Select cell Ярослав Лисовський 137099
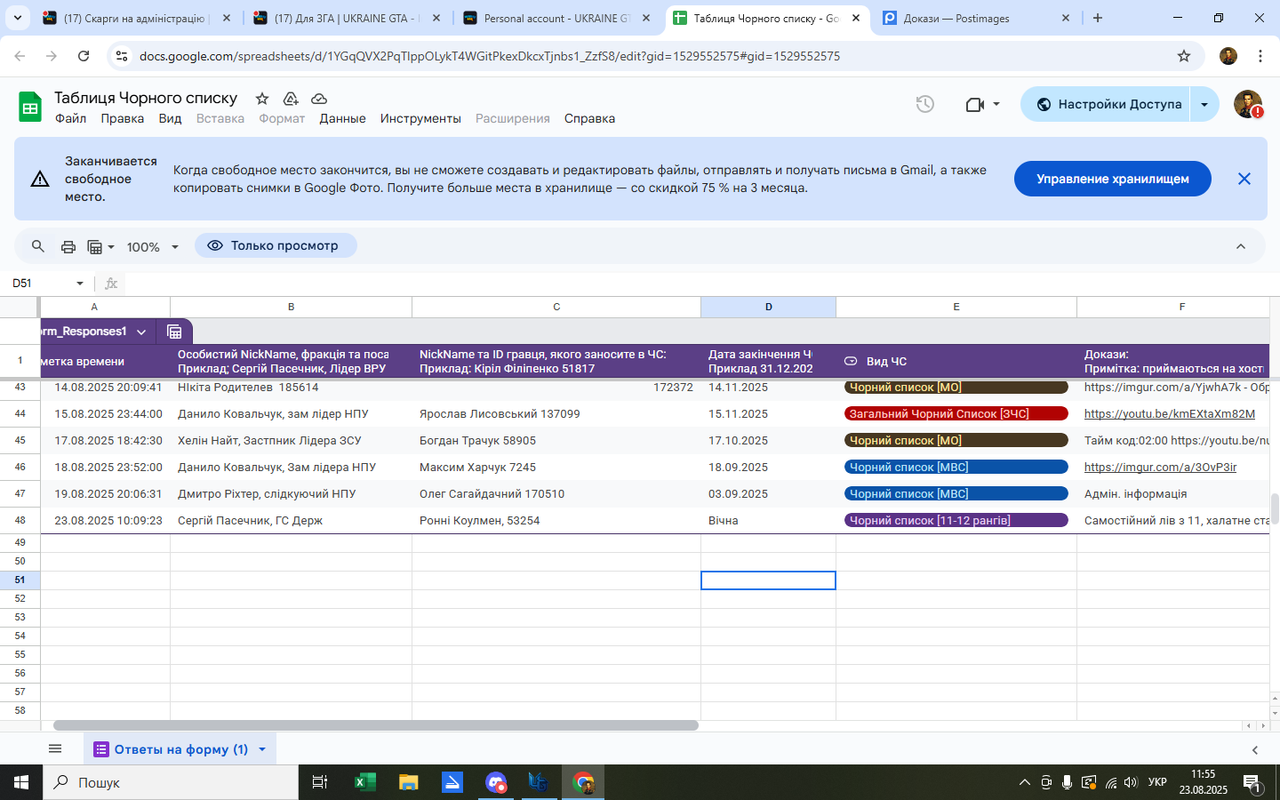This screenshot has height=800, width=1280. pyautogui.click(x=556, y=414)
